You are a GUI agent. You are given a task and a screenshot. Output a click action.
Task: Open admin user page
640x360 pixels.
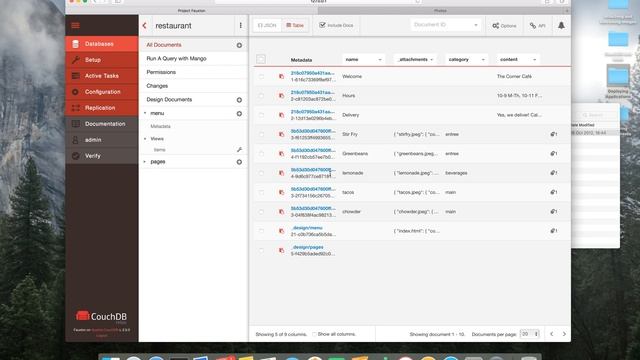click(102, 140)
